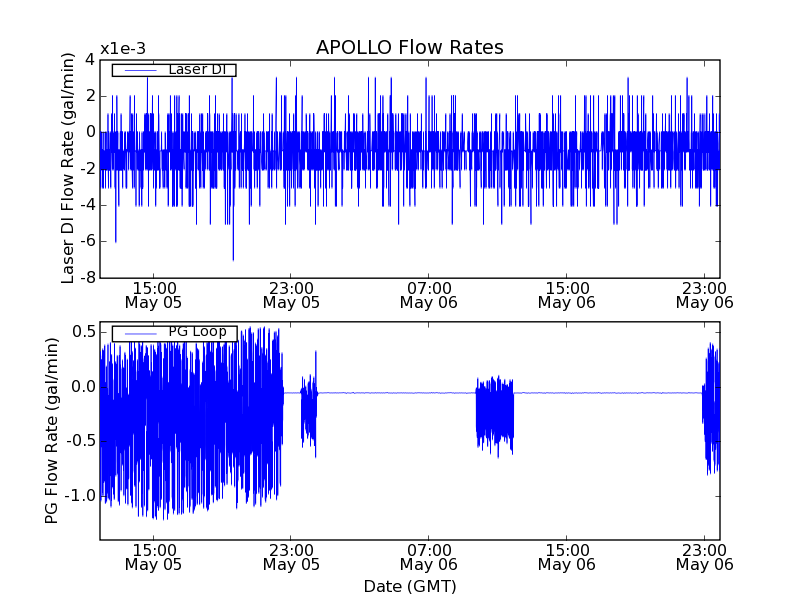Click the -8 tick on Laser DI axis
Screen dimensions: 800x600
point(89,277)
